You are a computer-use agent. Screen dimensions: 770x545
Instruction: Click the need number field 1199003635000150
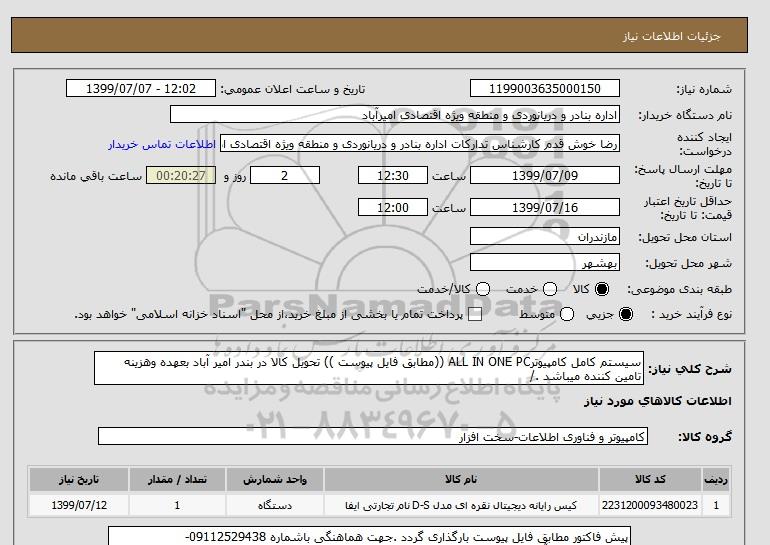click(545, 88)
